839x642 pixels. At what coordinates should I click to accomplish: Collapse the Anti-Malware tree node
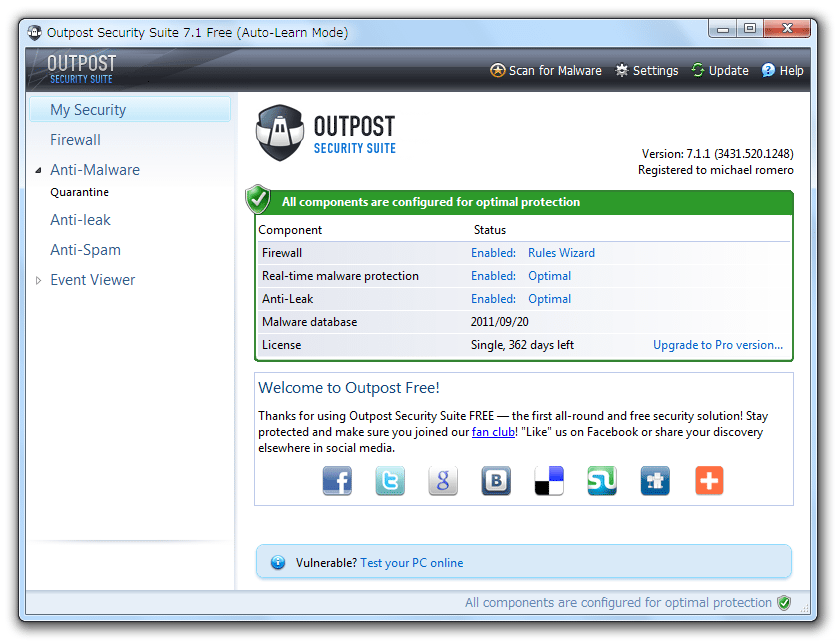pos(38,171)
